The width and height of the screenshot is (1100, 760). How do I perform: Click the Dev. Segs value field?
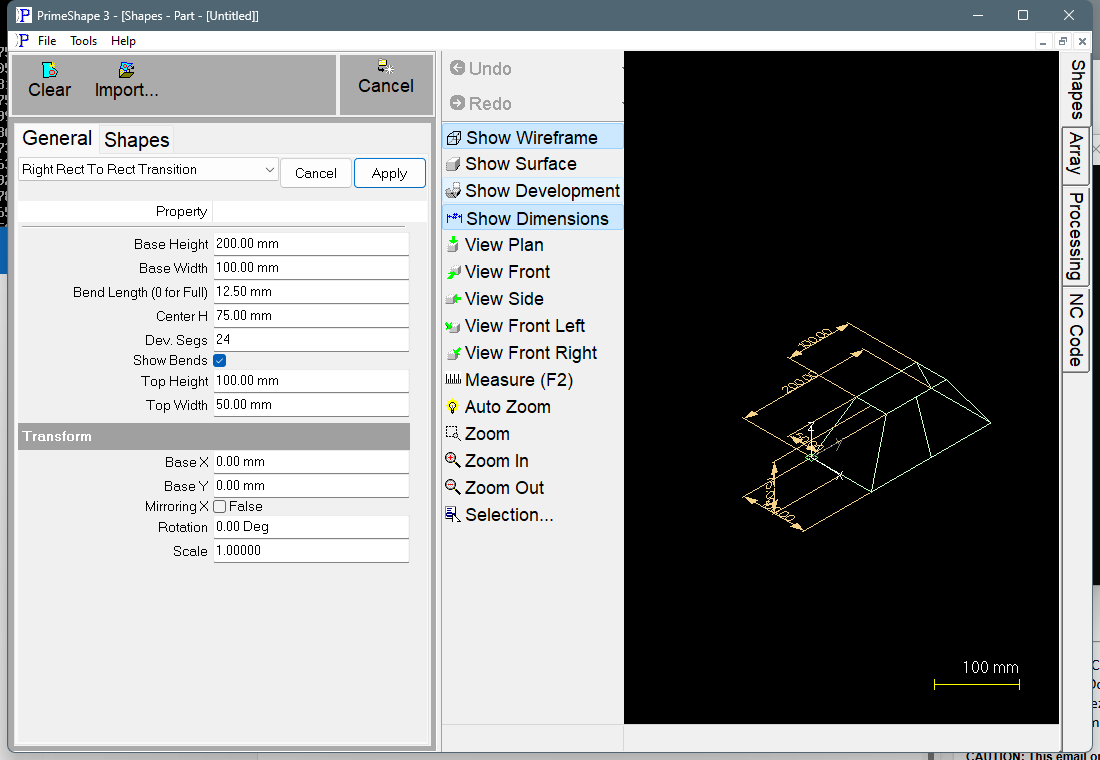(x=311, y=340)
